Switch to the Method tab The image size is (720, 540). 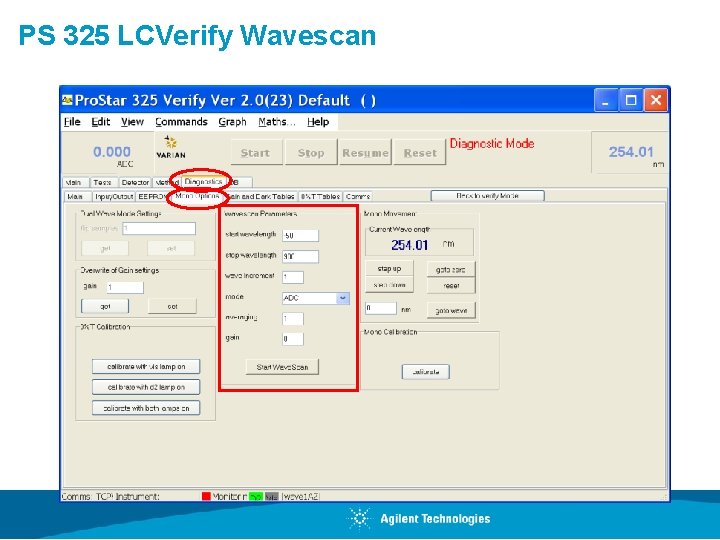coord(166,182)
